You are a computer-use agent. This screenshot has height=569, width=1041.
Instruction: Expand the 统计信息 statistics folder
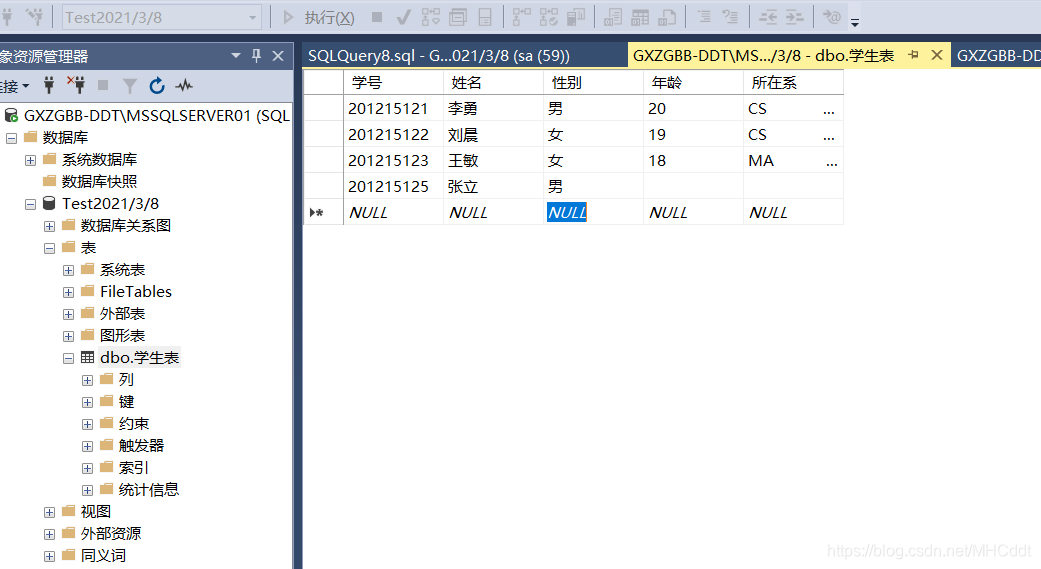click(88, 490)
